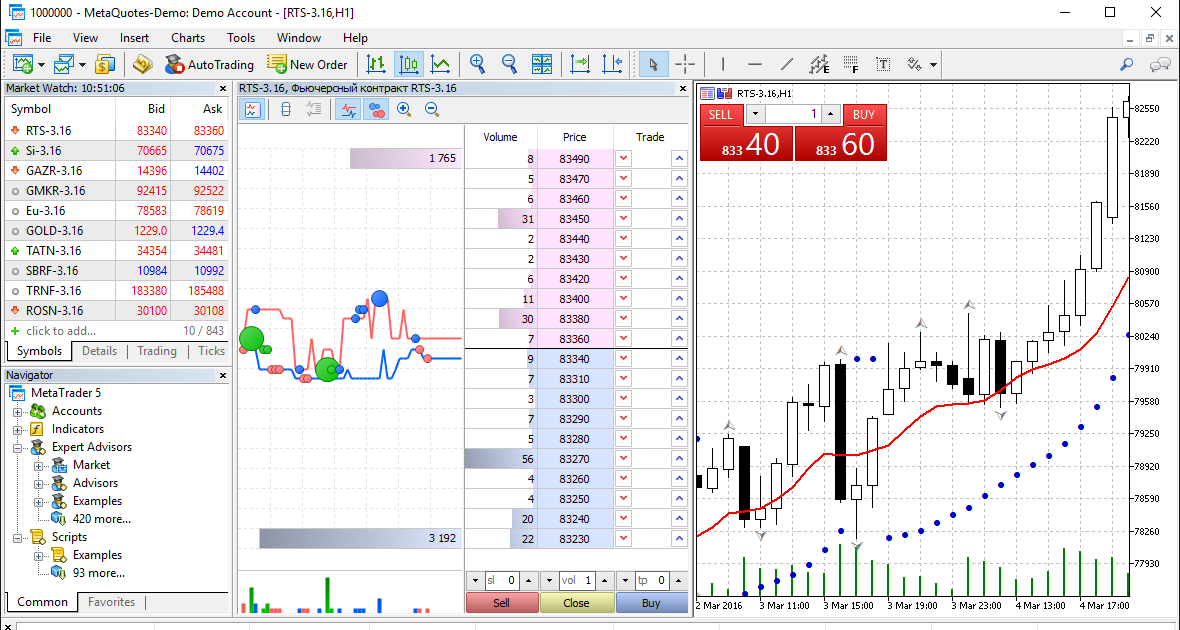Zoom out of the chart from main toolbar
The image size is (1180, 630).
point(509,65)
